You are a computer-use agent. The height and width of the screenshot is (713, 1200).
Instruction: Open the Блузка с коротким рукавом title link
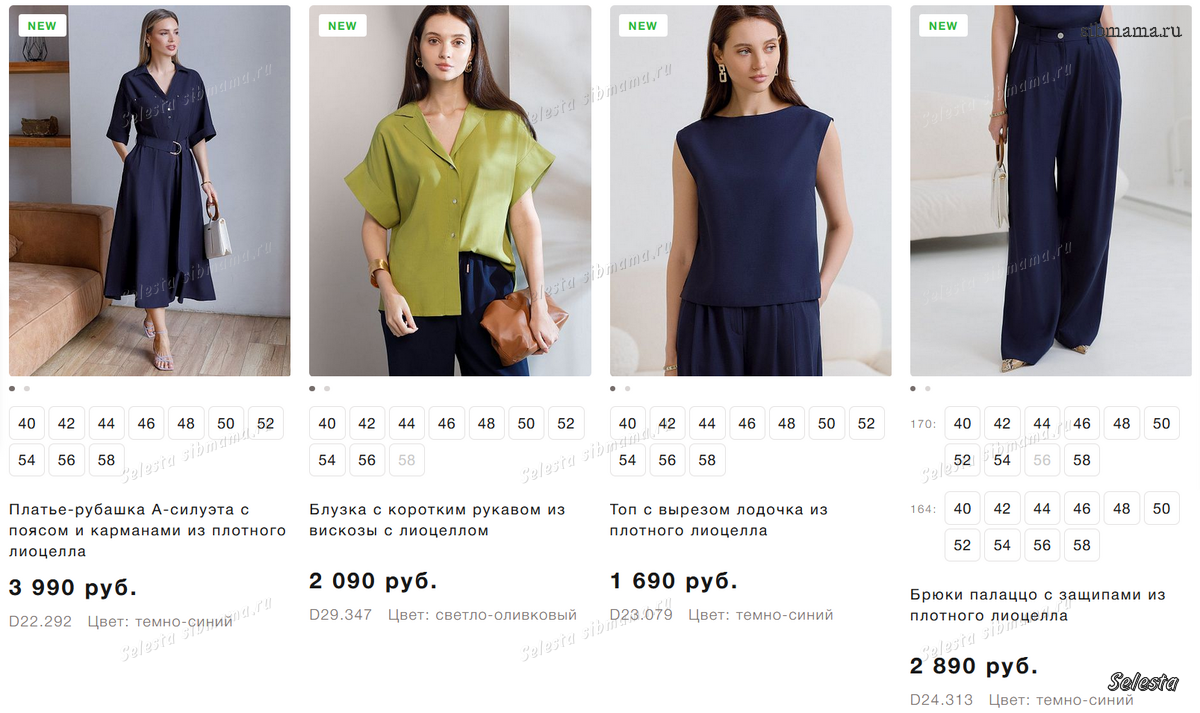(437, 520)
